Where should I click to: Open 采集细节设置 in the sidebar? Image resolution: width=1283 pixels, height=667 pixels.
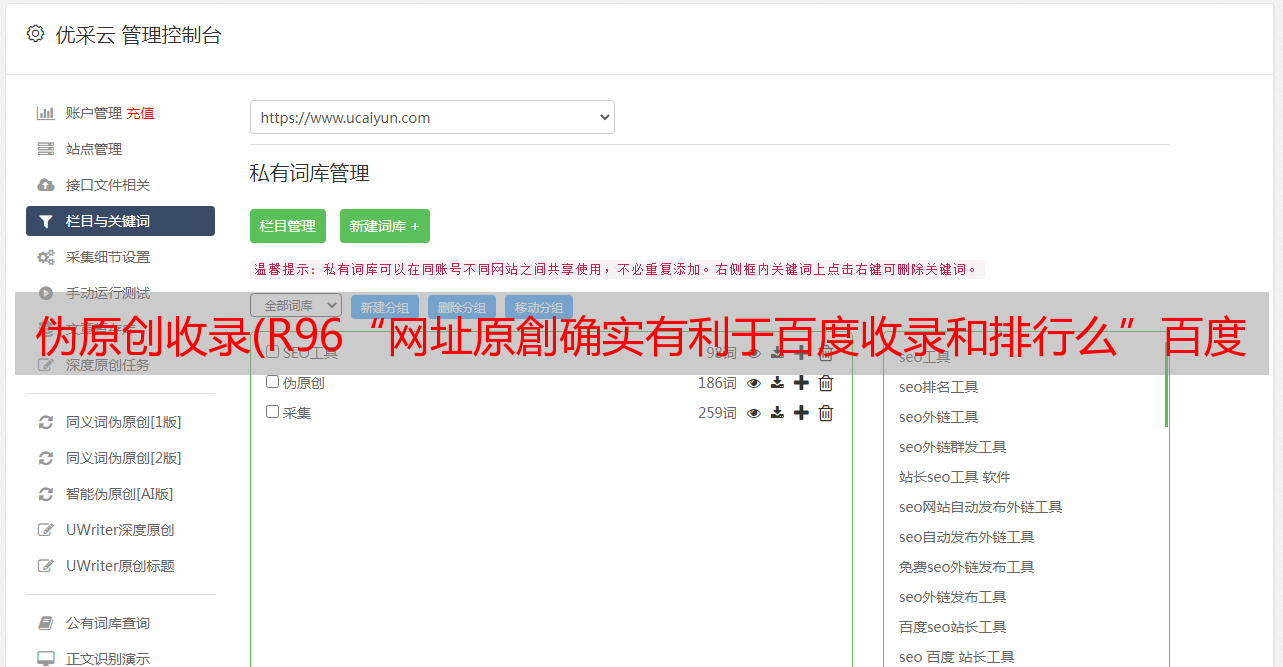(x=108, y=257)
